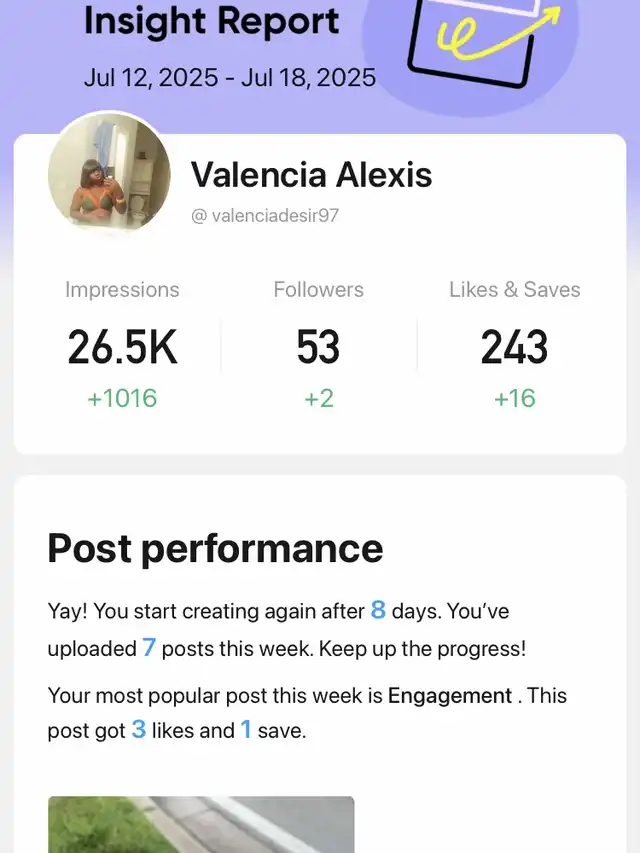Open the most popular post named Engagement

450,695
